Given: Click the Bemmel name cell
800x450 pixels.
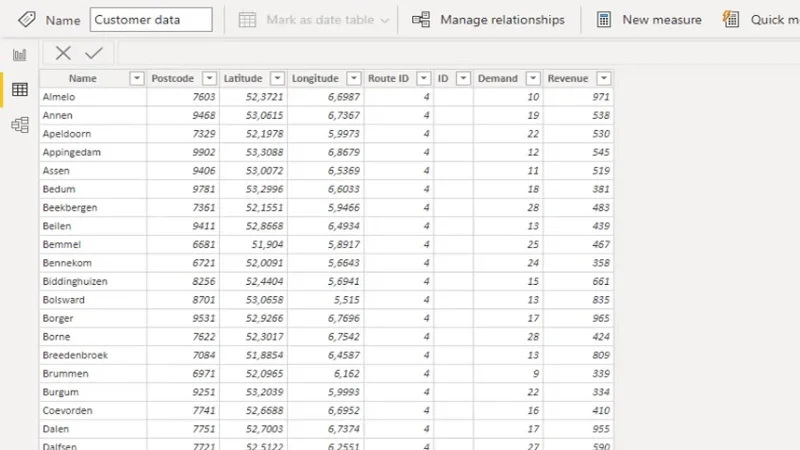Looking at the screenshot, I should click(x=93, y=244).
